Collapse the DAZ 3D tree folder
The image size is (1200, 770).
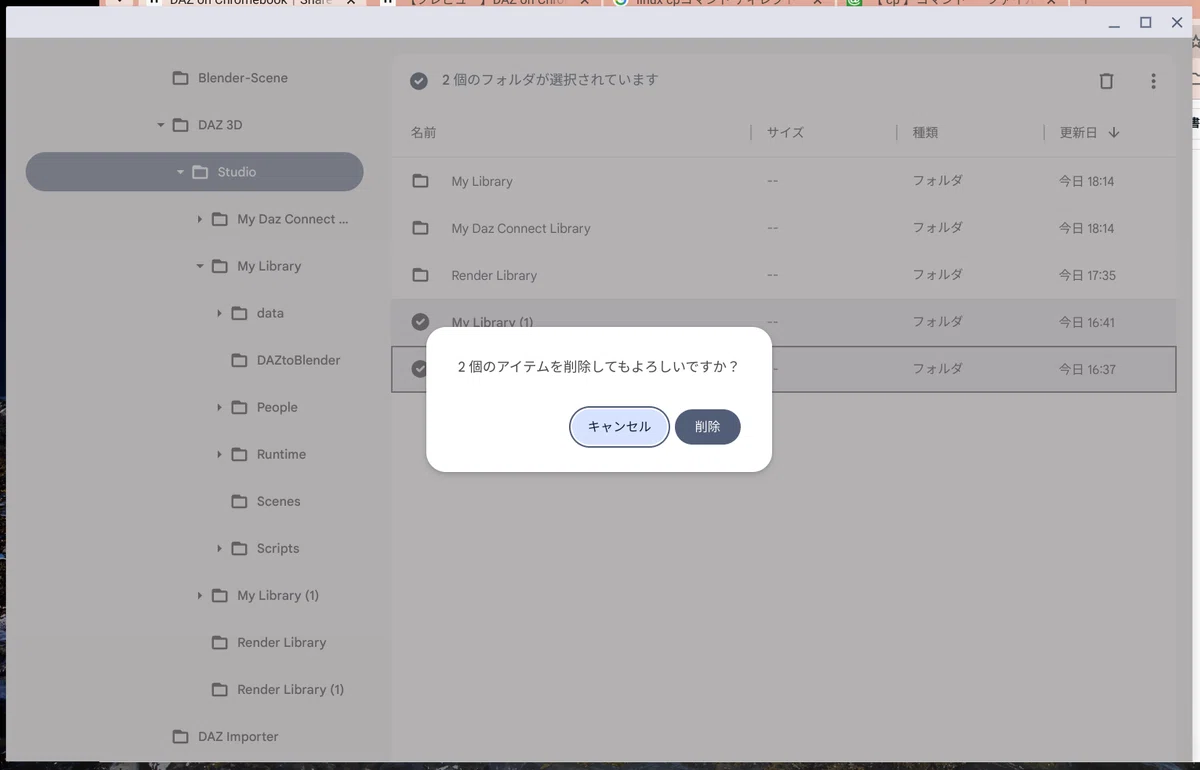click(160, 125)
